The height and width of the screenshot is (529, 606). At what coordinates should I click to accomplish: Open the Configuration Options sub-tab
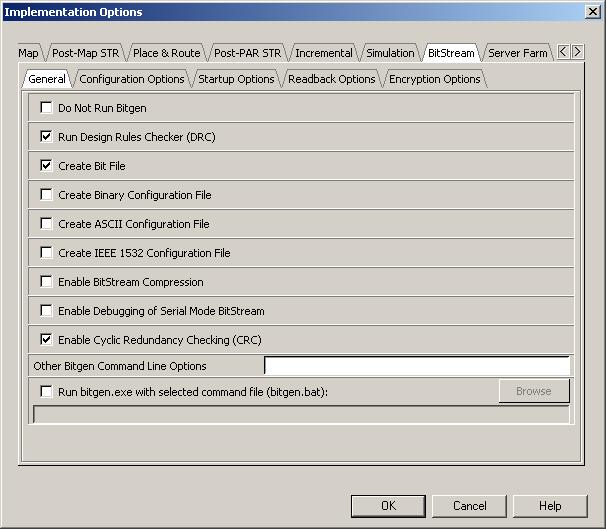click(132, 79)
